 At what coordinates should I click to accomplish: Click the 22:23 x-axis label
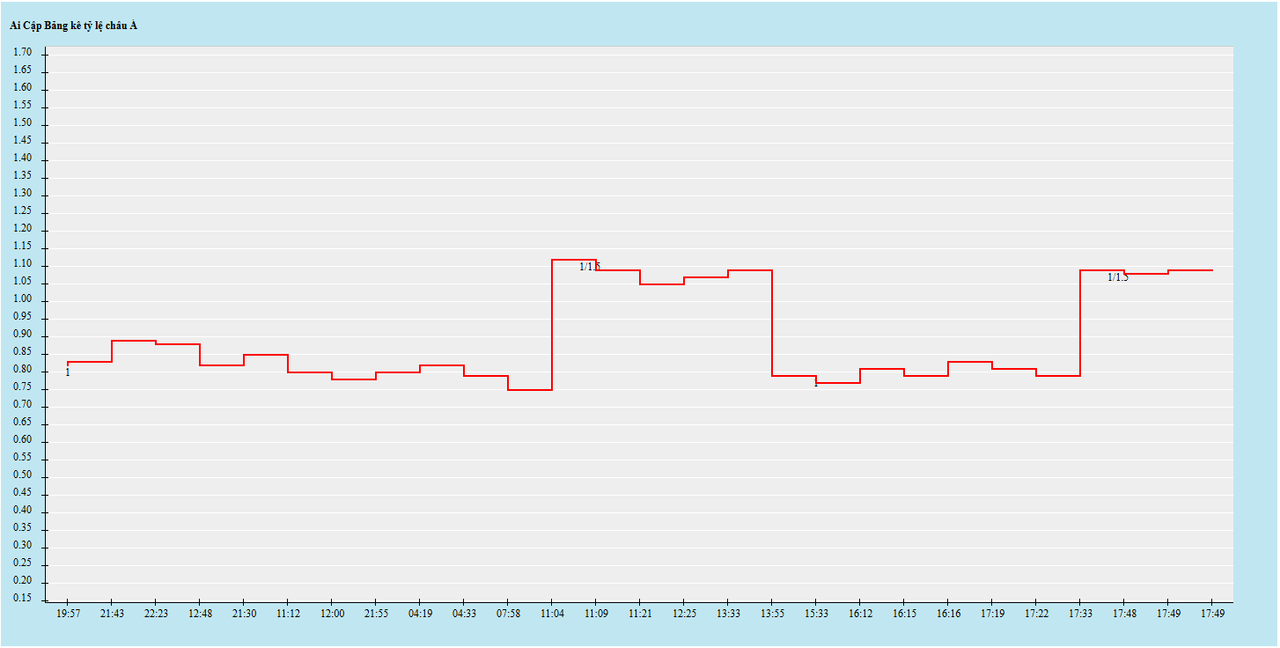tap(156, 614)
